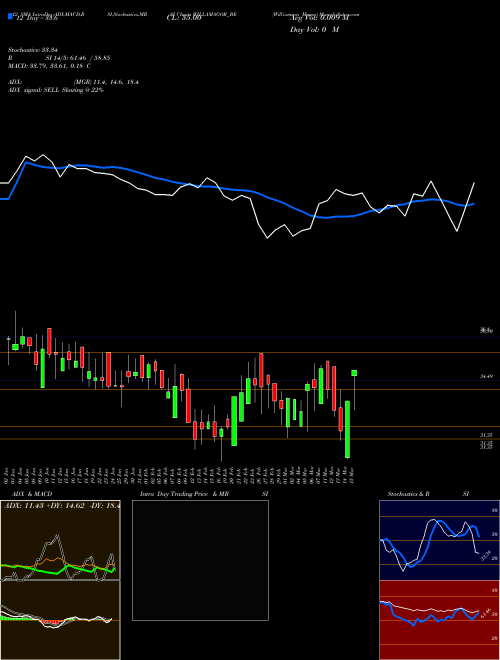Click the 'Stochastics & R' panel title
500x660 pixels.
click(x=408, y=494)
